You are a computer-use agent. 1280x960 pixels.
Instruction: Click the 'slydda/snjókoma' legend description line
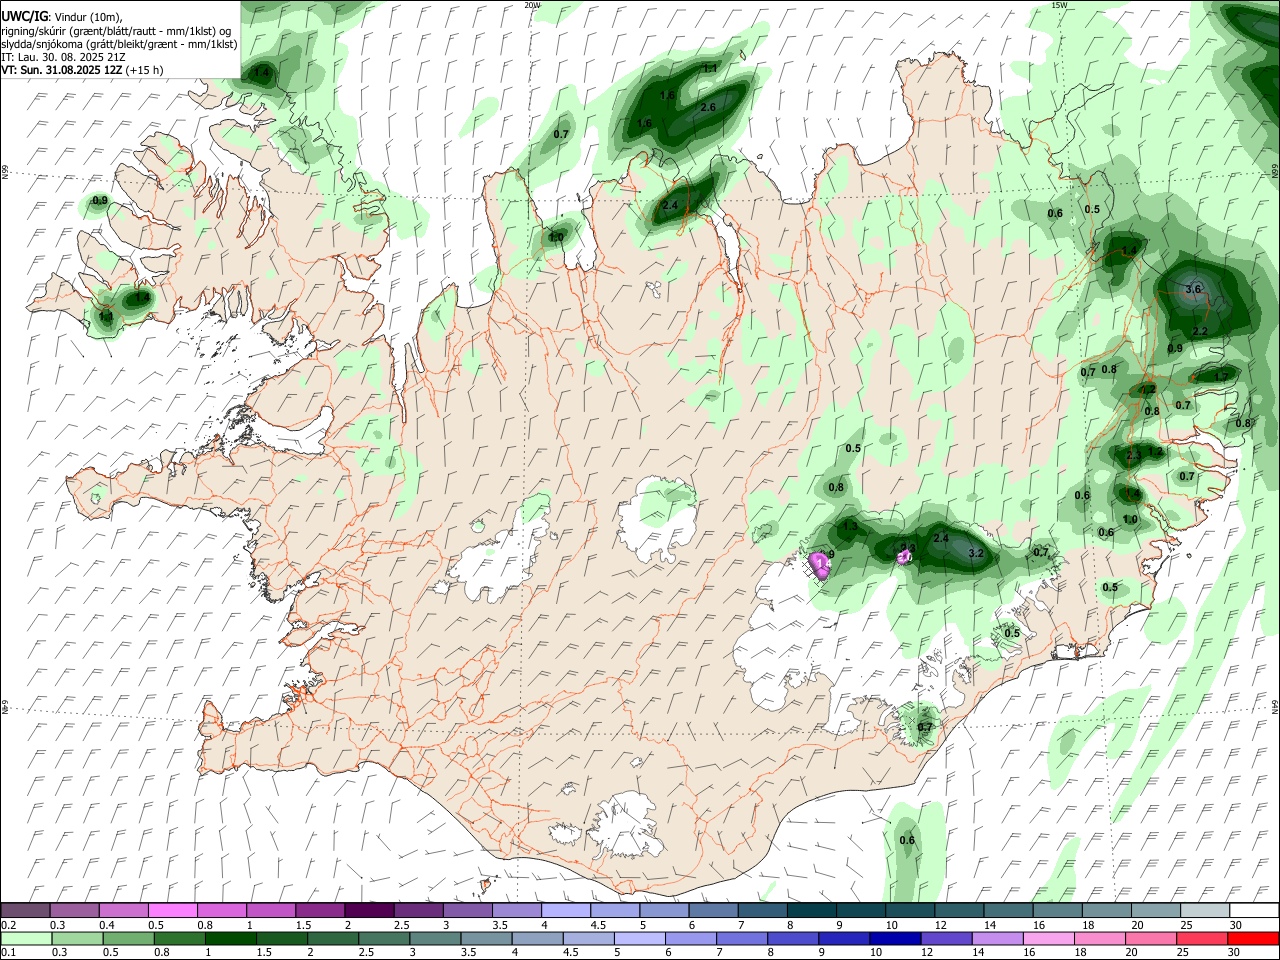119,44
